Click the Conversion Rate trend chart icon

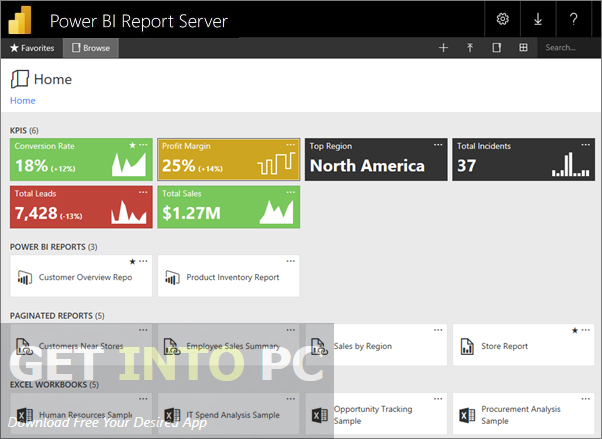(129, 165)
